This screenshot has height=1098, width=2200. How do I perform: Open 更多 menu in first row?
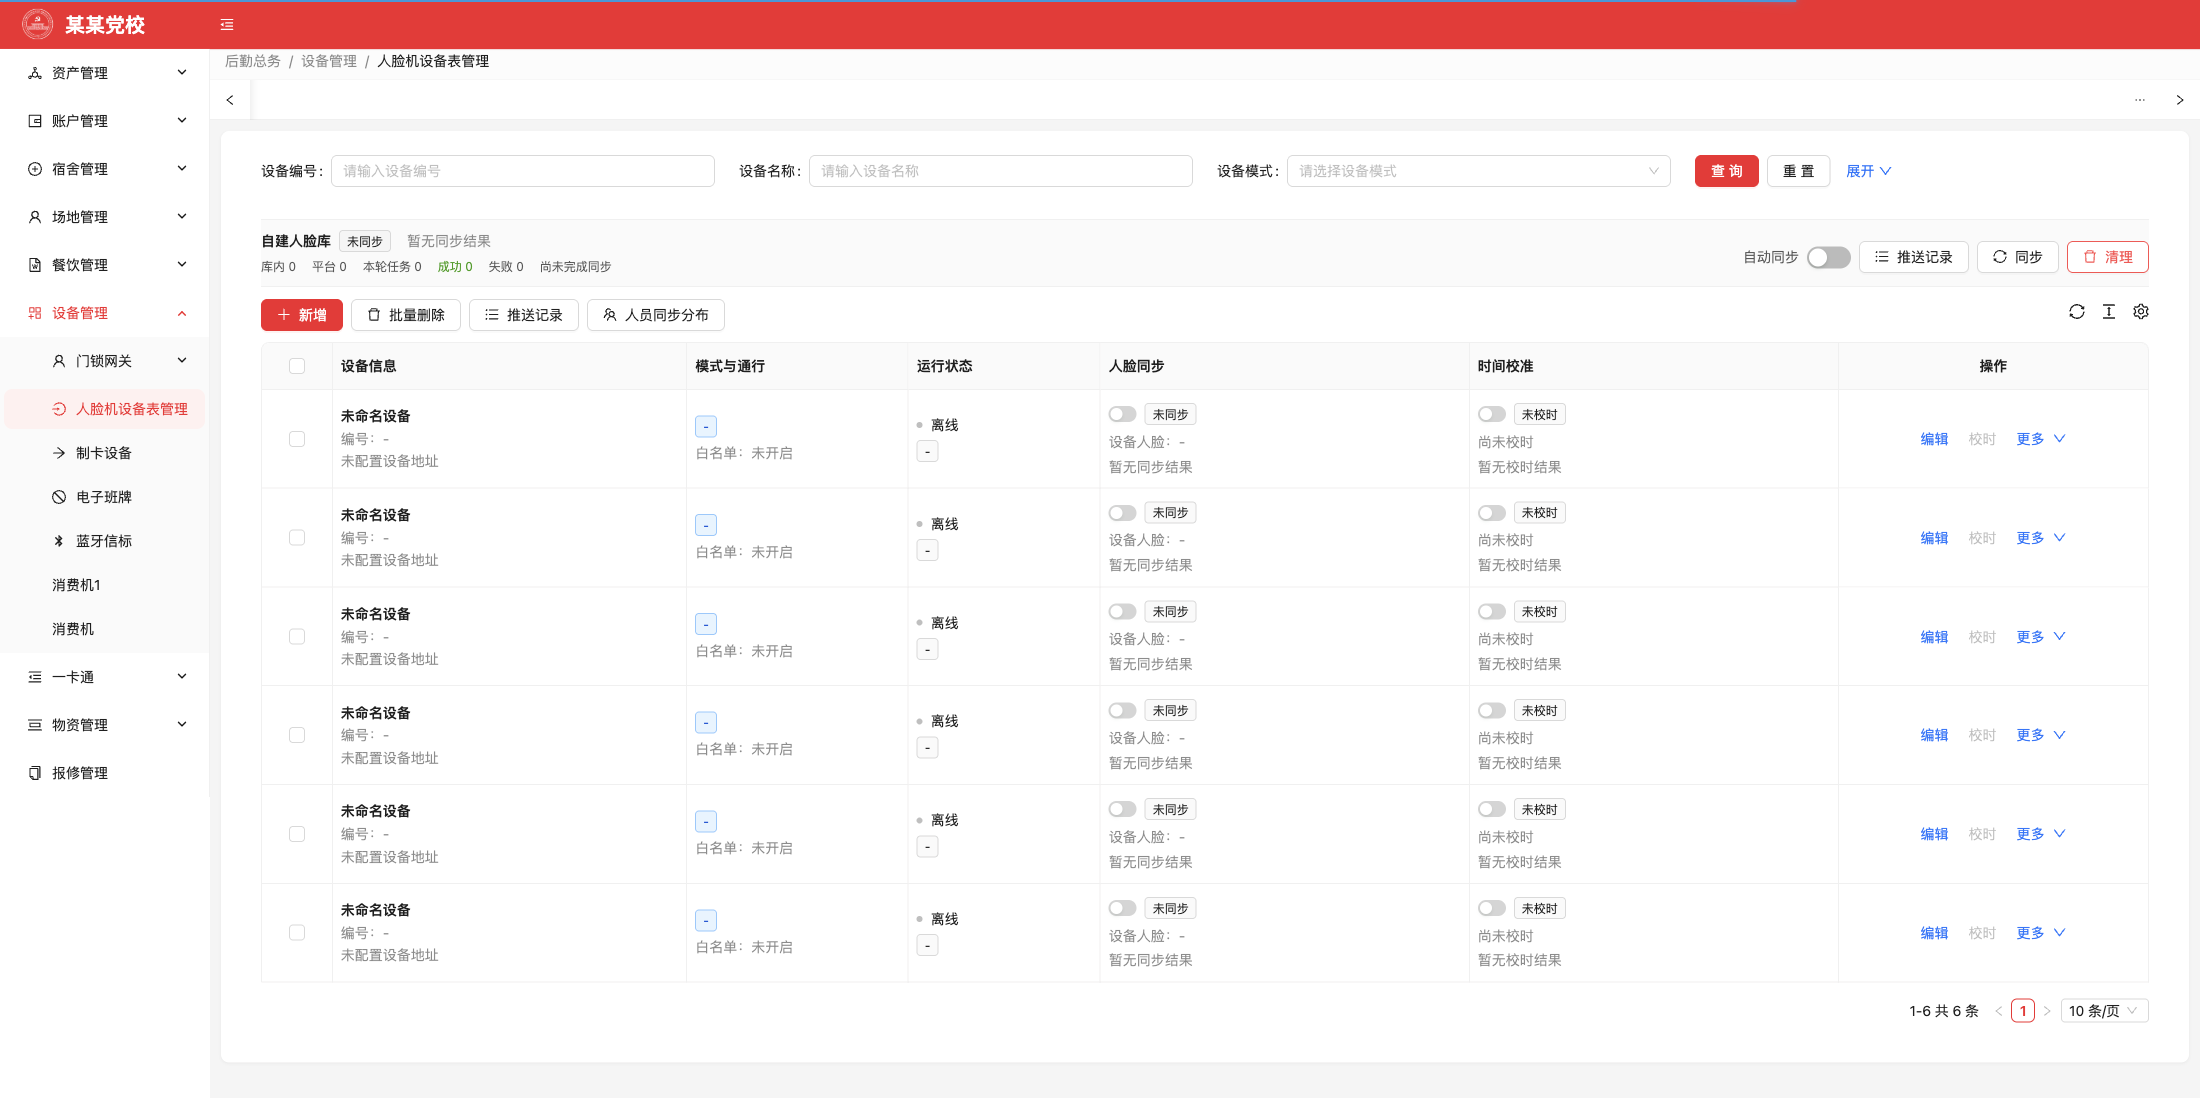coord(2041,439)
